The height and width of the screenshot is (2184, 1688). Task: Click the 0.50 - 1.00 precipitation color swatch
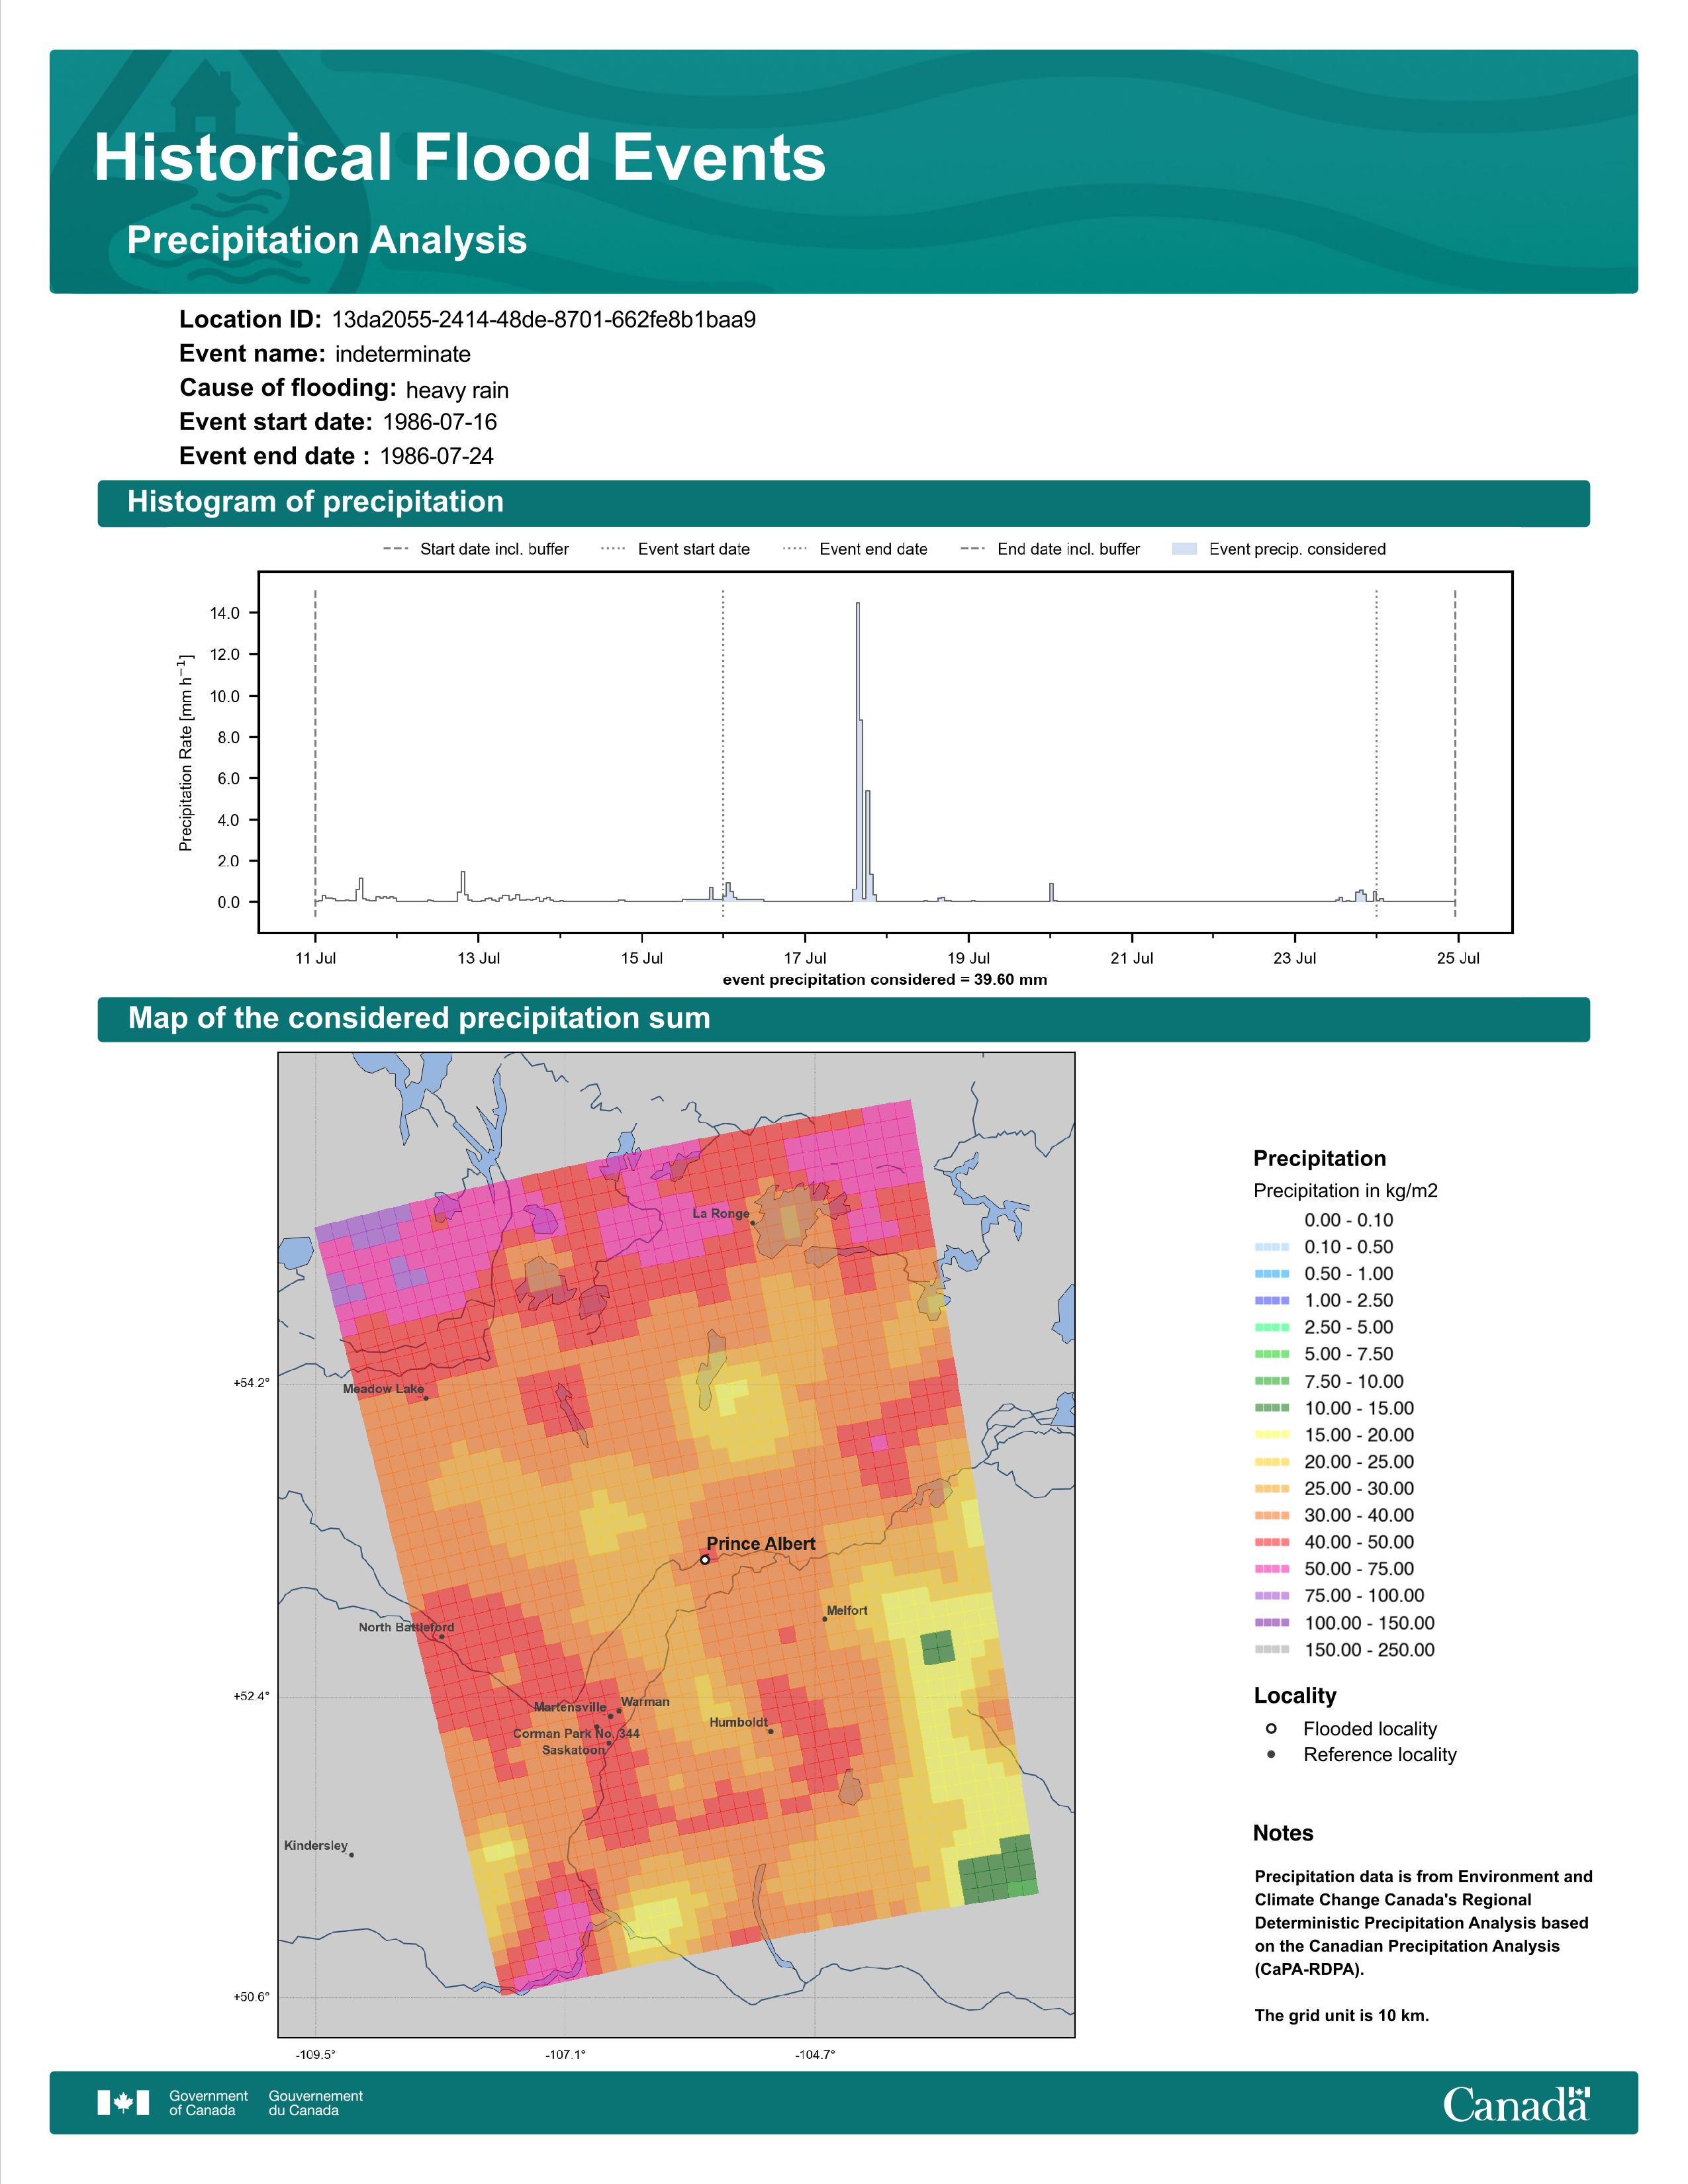click(1272, 1274)
